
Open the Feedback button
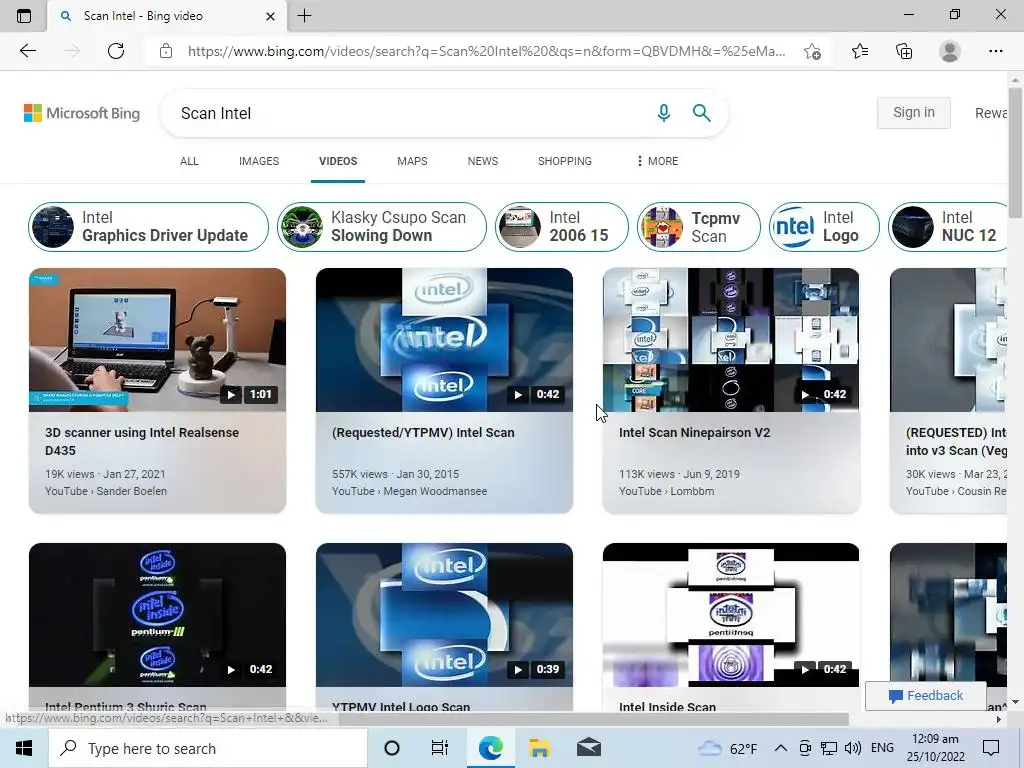tap(926, 696)
